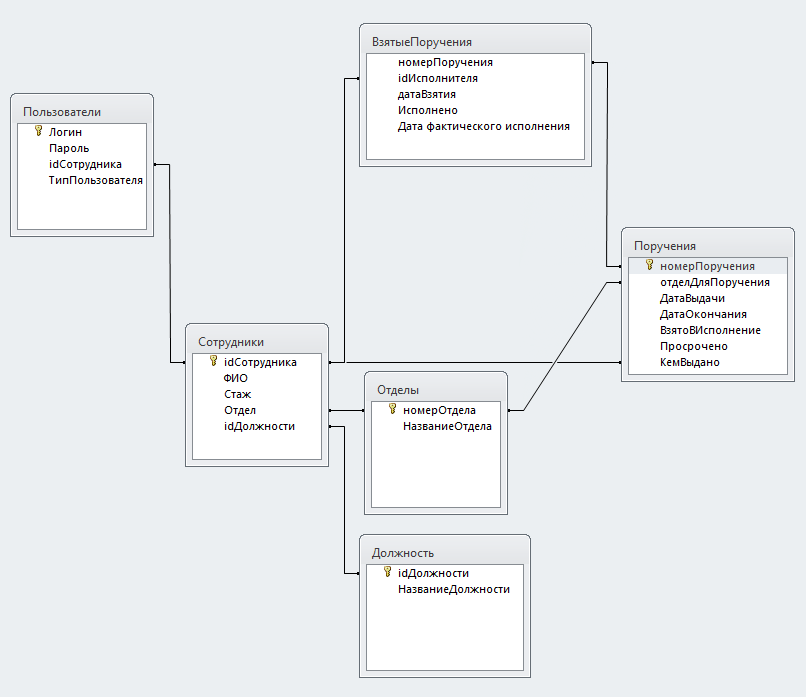The width and height of the screenshot is (806, 697).
Task: Select the ДатаВыдачи field
Action: point(692,298)
